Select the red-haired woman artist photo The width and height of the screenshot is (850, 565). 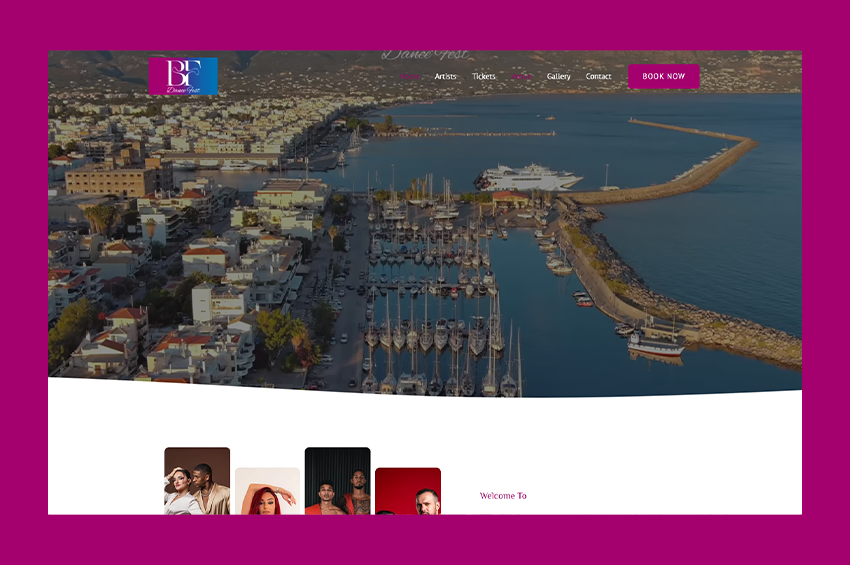point(267,492)
